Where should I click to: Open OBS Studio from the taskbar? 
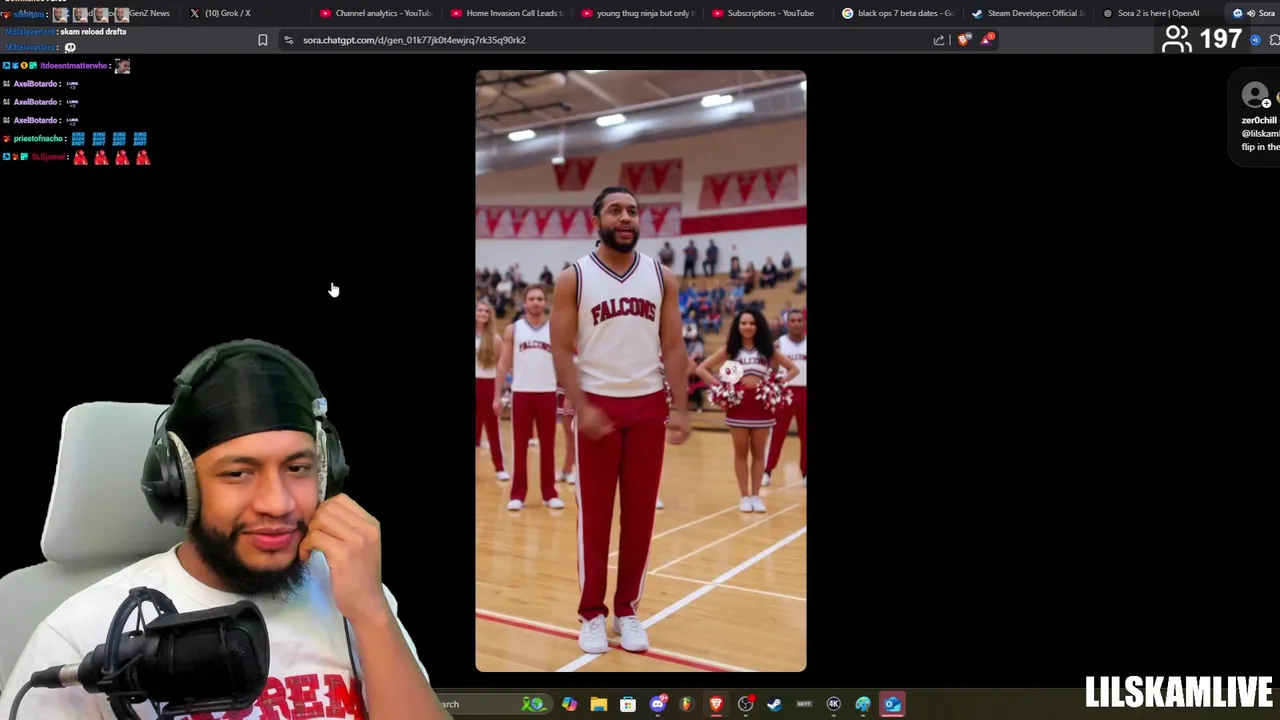745,704
